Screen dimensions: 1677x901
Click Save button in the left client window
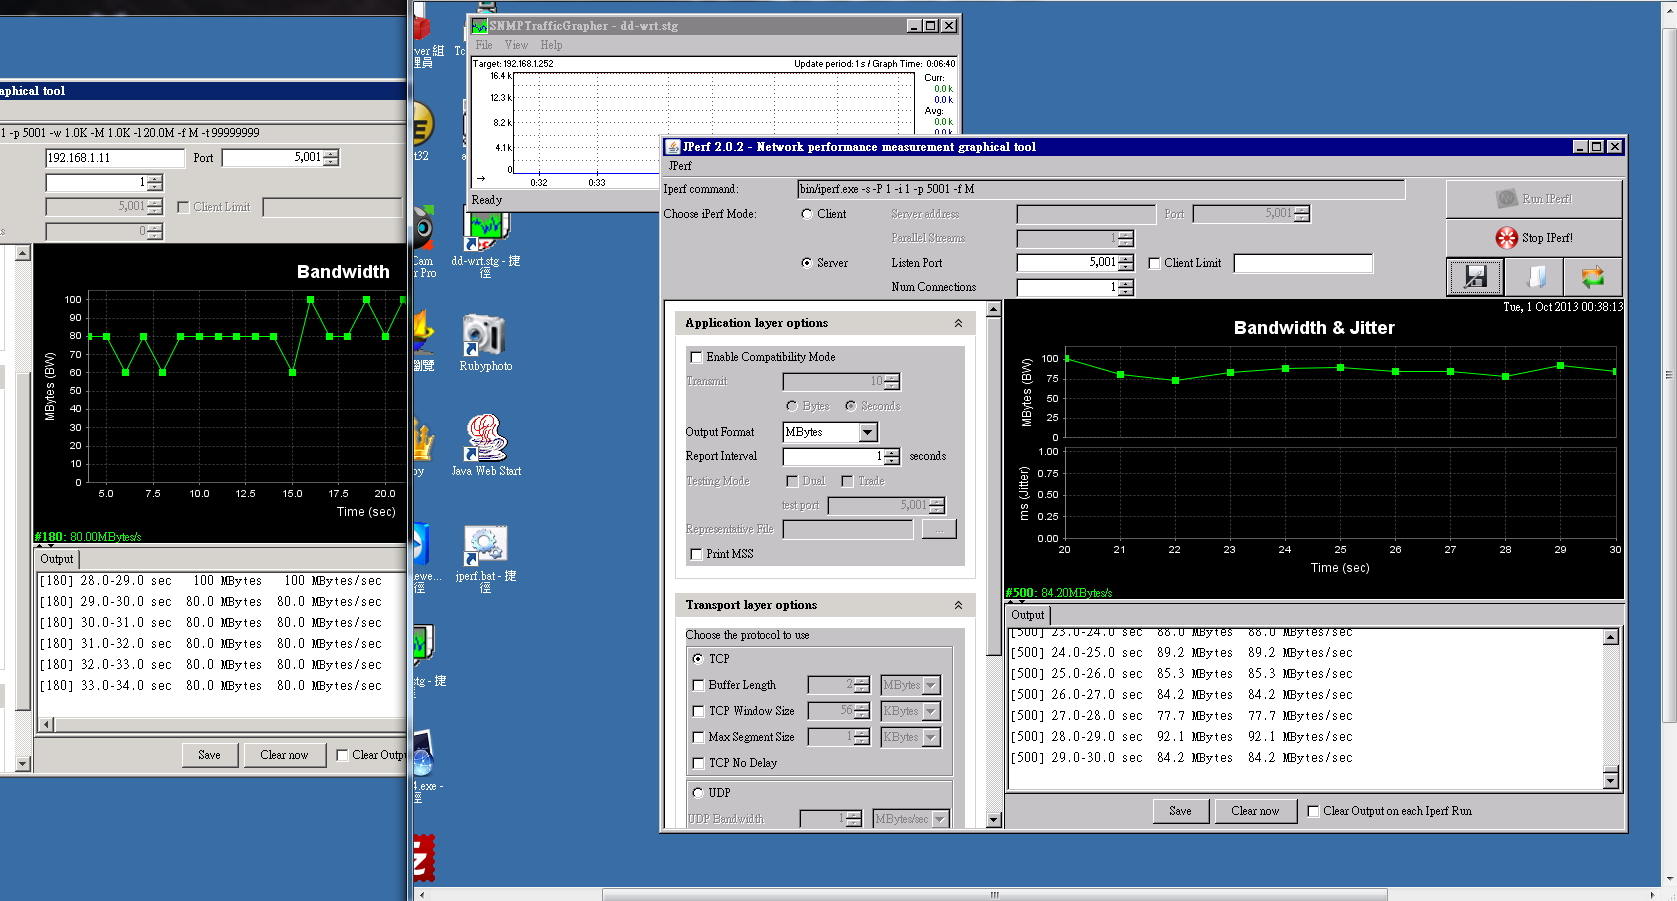coord(209,755)
